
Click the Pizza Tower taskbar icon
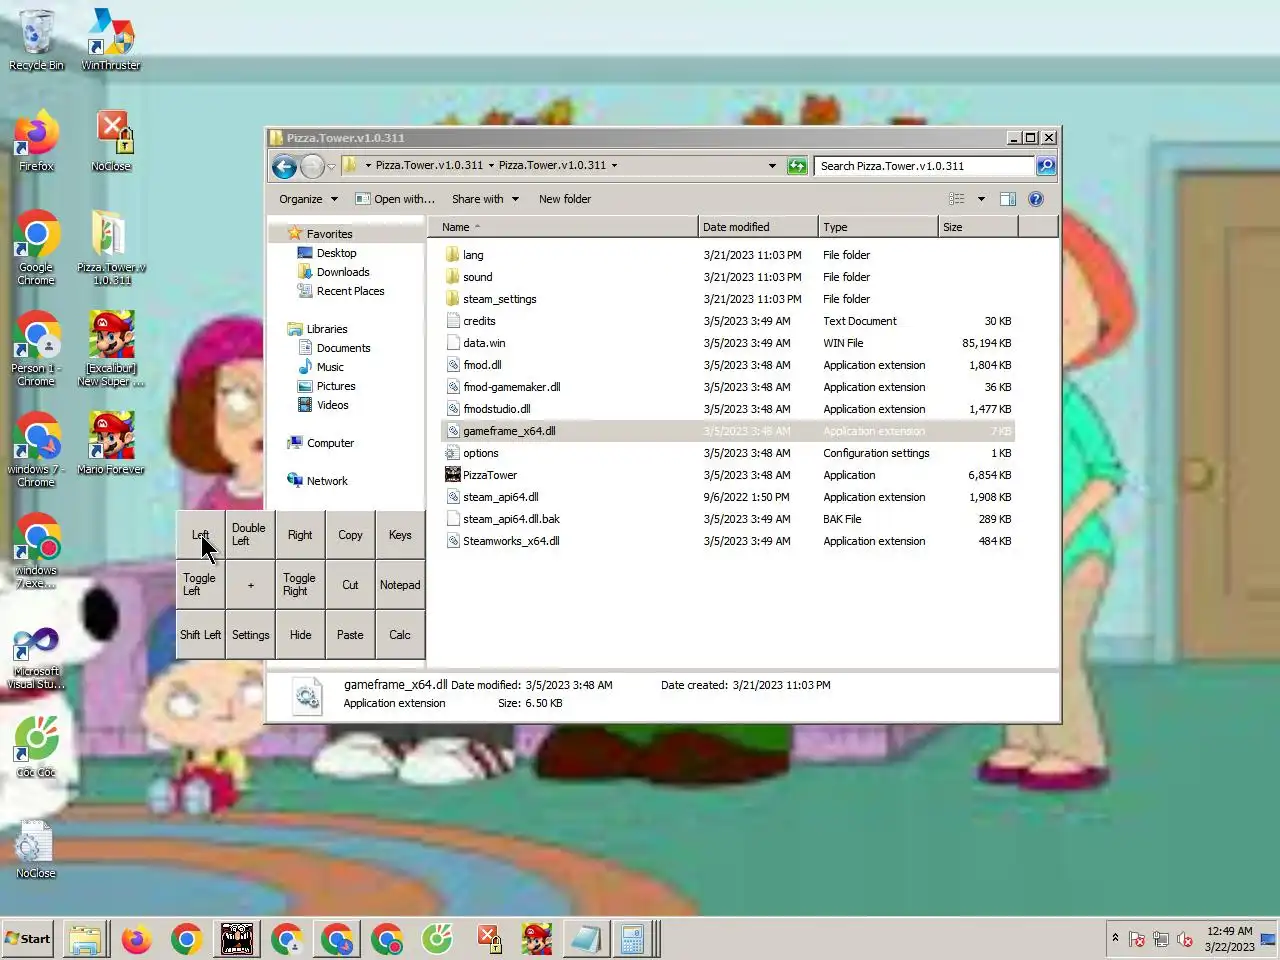237,940
